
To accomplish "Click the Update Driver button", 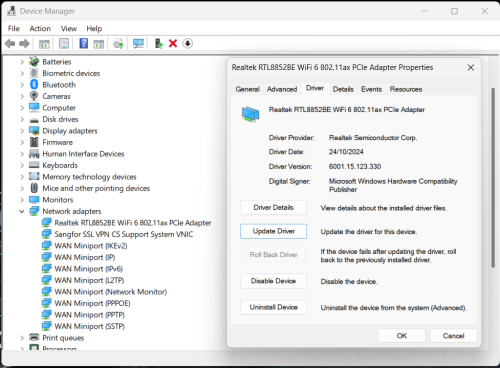I will [273, 231].
